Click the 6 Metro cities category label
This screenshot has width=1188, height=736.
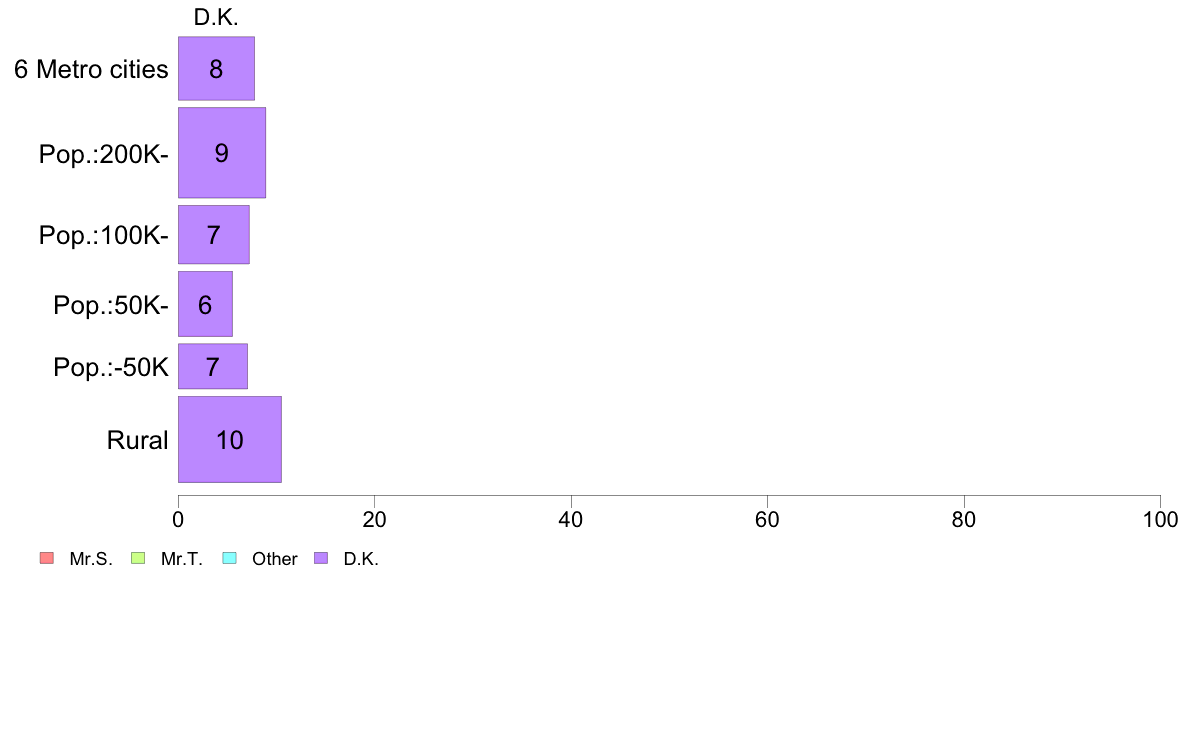[x=91, y=69]
